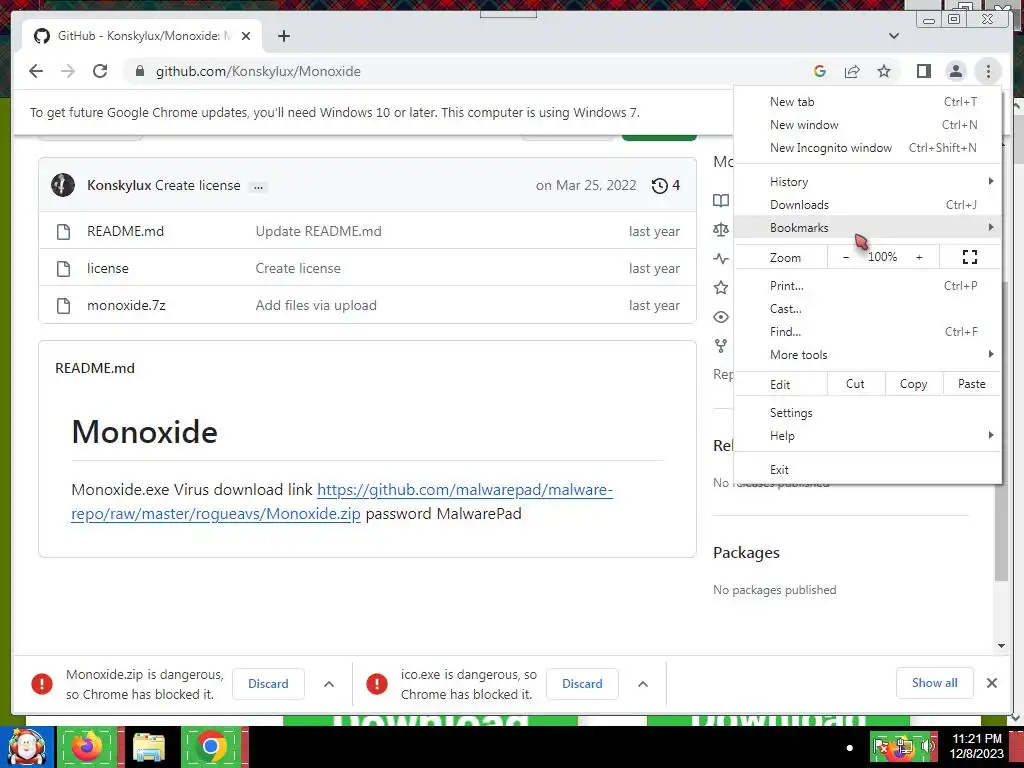The height and width of the screenshot is (768, 1024).
Task: Expand the commit message ellipsis
Action: click(259, 187)
